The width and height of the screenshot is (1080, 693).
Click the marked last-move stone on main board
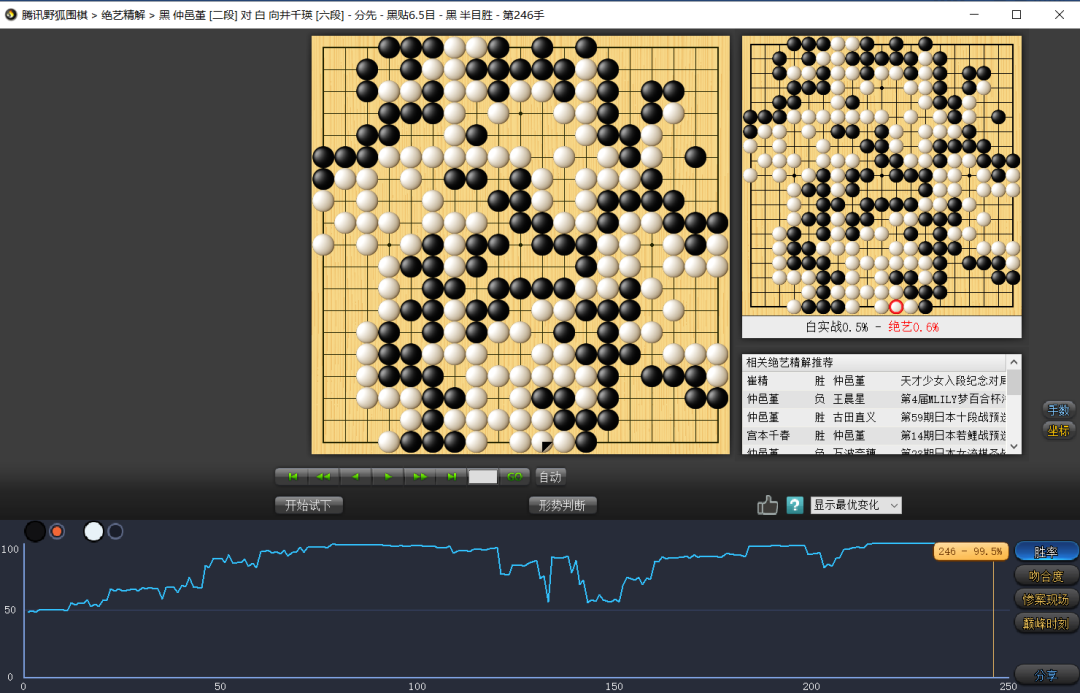(542, 442)
